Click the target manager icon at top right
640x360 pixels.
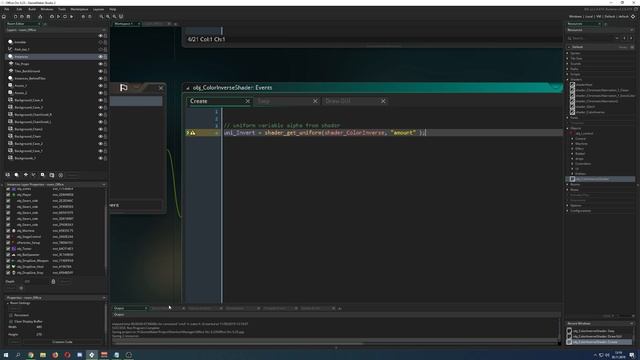[x=633, y=17]
